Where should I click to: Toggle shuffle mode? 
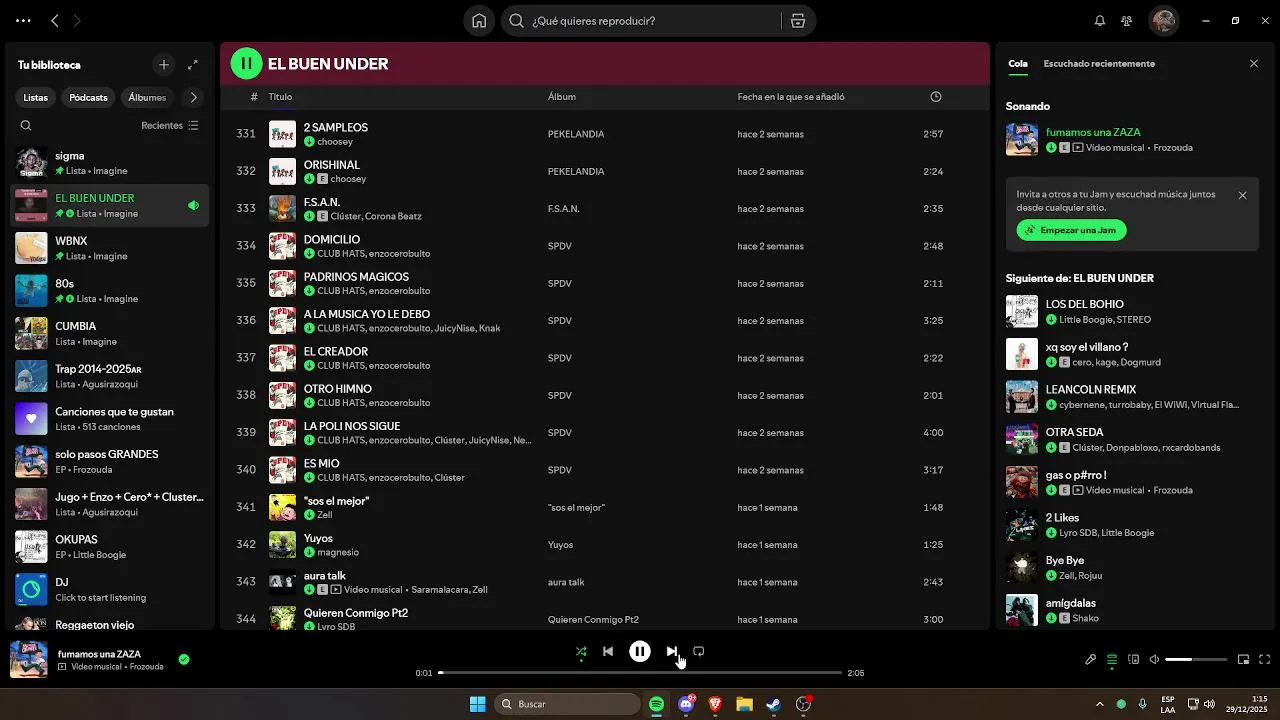click(581, 652)
